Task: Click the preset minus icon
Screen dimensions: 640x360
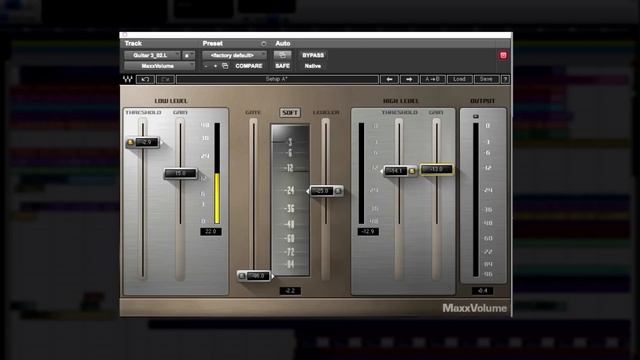Action: click(206, 66)
